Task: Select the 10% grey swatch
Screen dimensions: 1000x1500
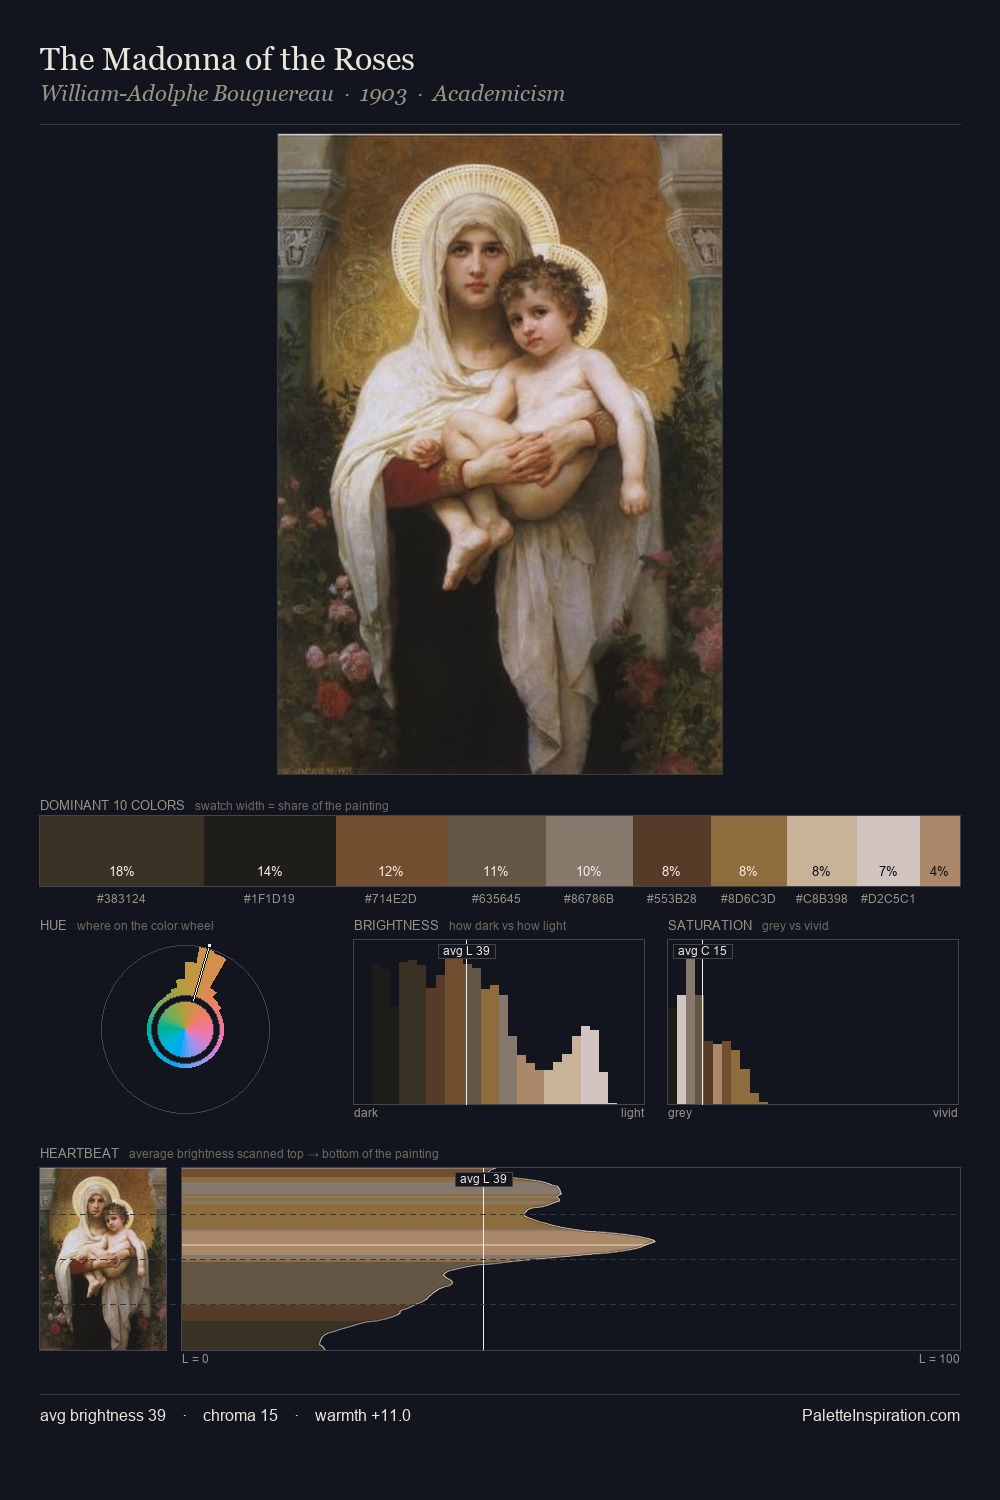Action: [589, 851]
